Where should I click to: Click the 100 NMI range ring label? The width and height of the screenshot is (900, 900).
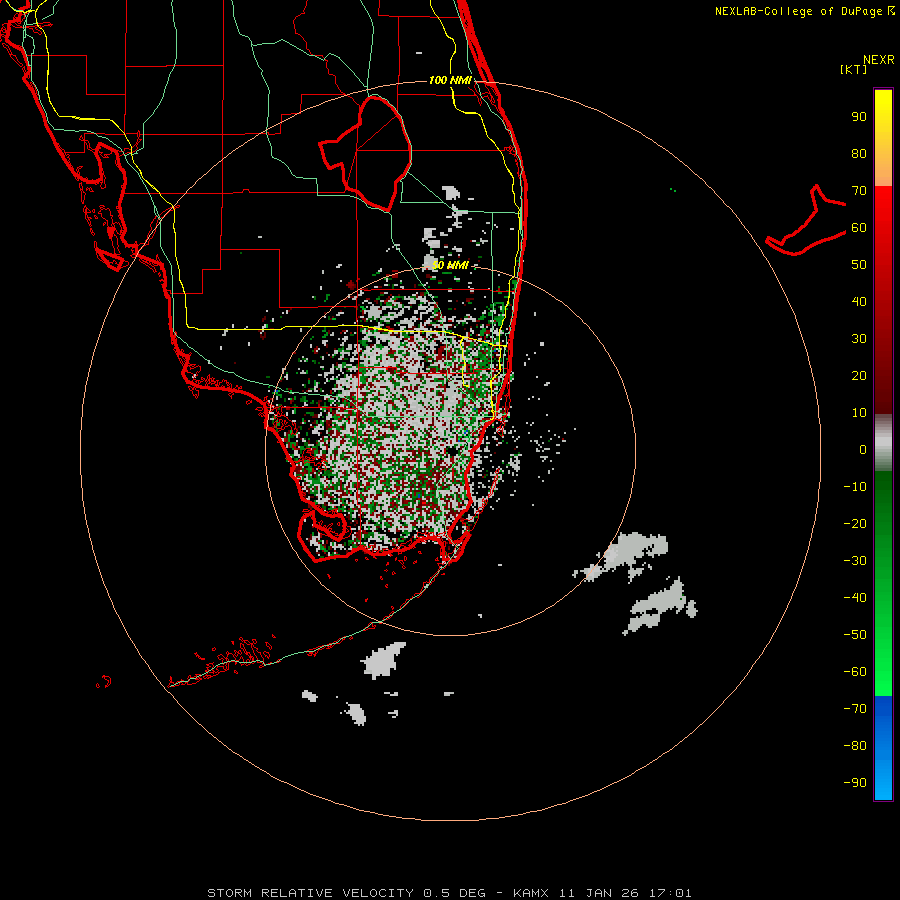point(450,80)
